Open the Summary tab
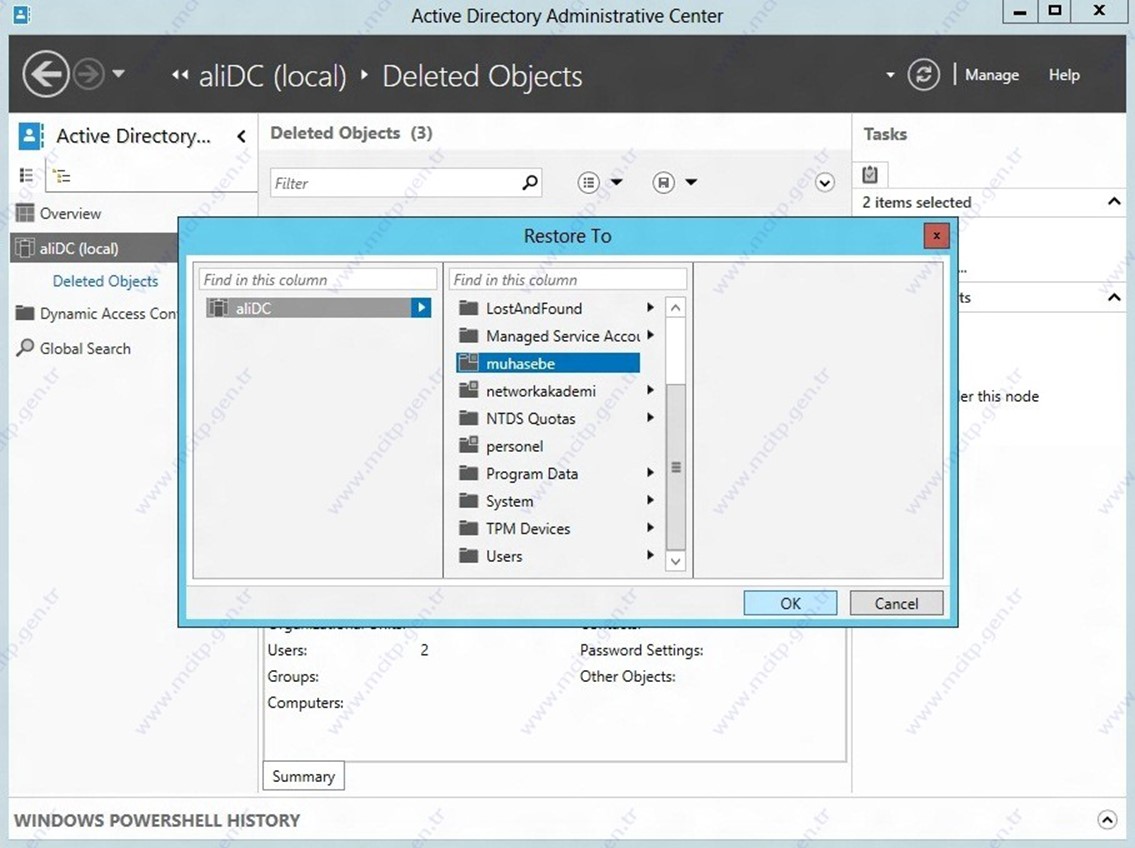This screenshot has height=848, width=1135. [x=303, y=776]
